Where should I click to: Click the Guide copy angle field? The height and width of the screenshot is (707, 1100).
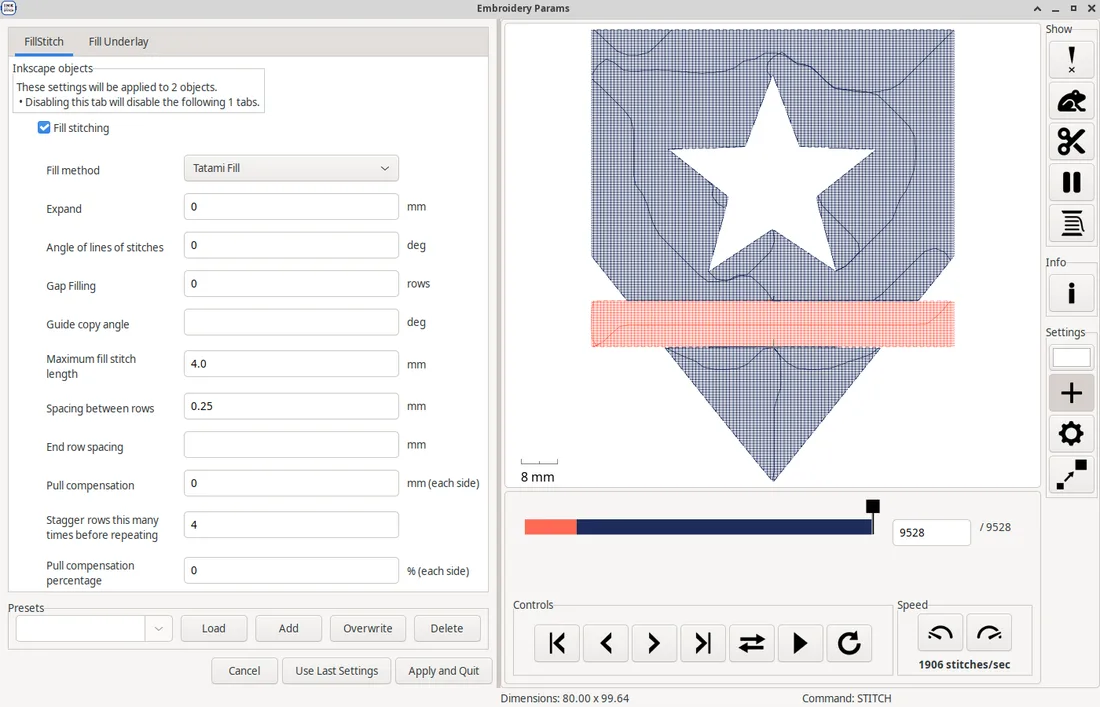(291, 323)
